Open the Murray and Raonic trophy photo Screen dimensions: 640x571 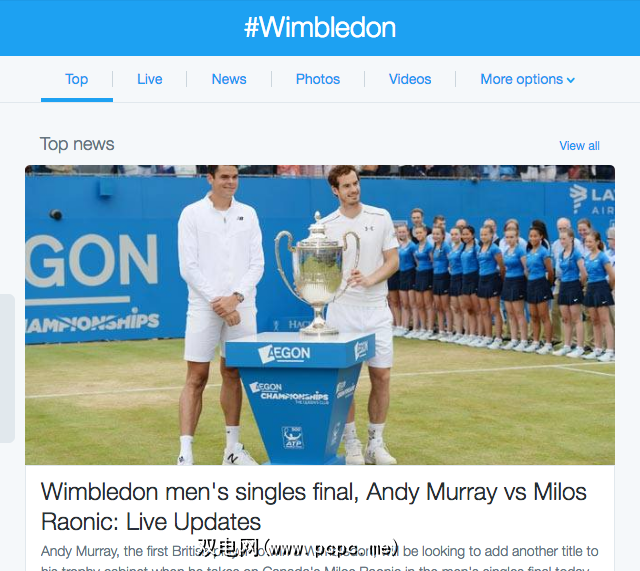(x=320, y=315)
